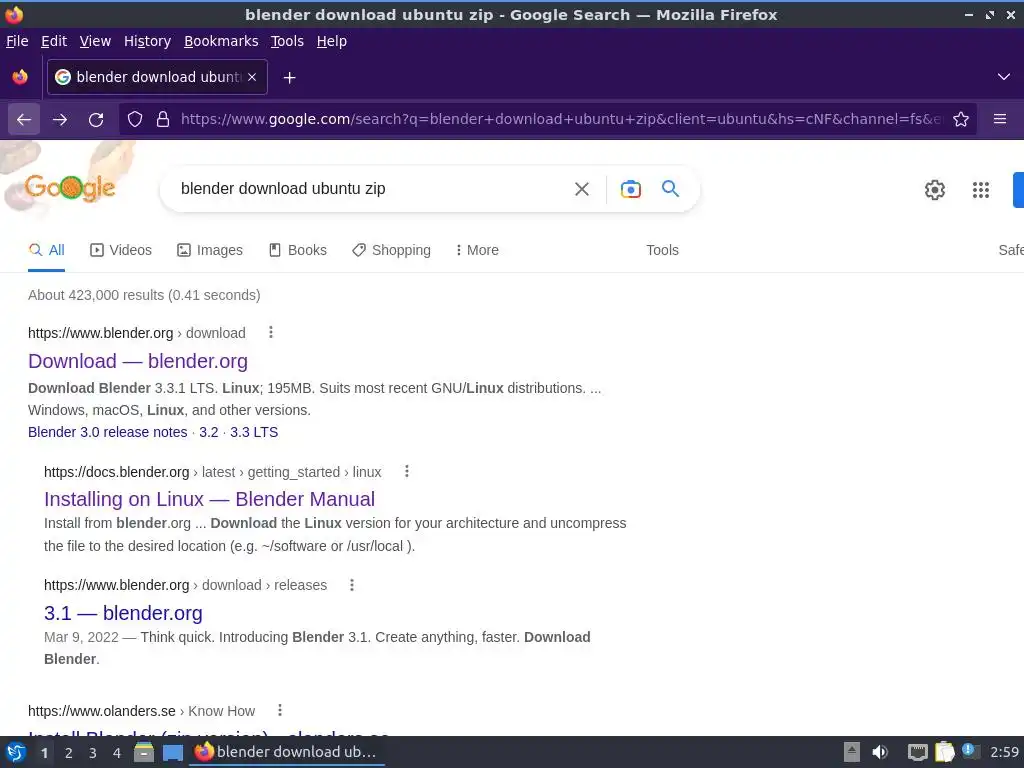Open the 3.3 LTS sitelink
The image size is (1024, 768).
(x=254, y=432)
